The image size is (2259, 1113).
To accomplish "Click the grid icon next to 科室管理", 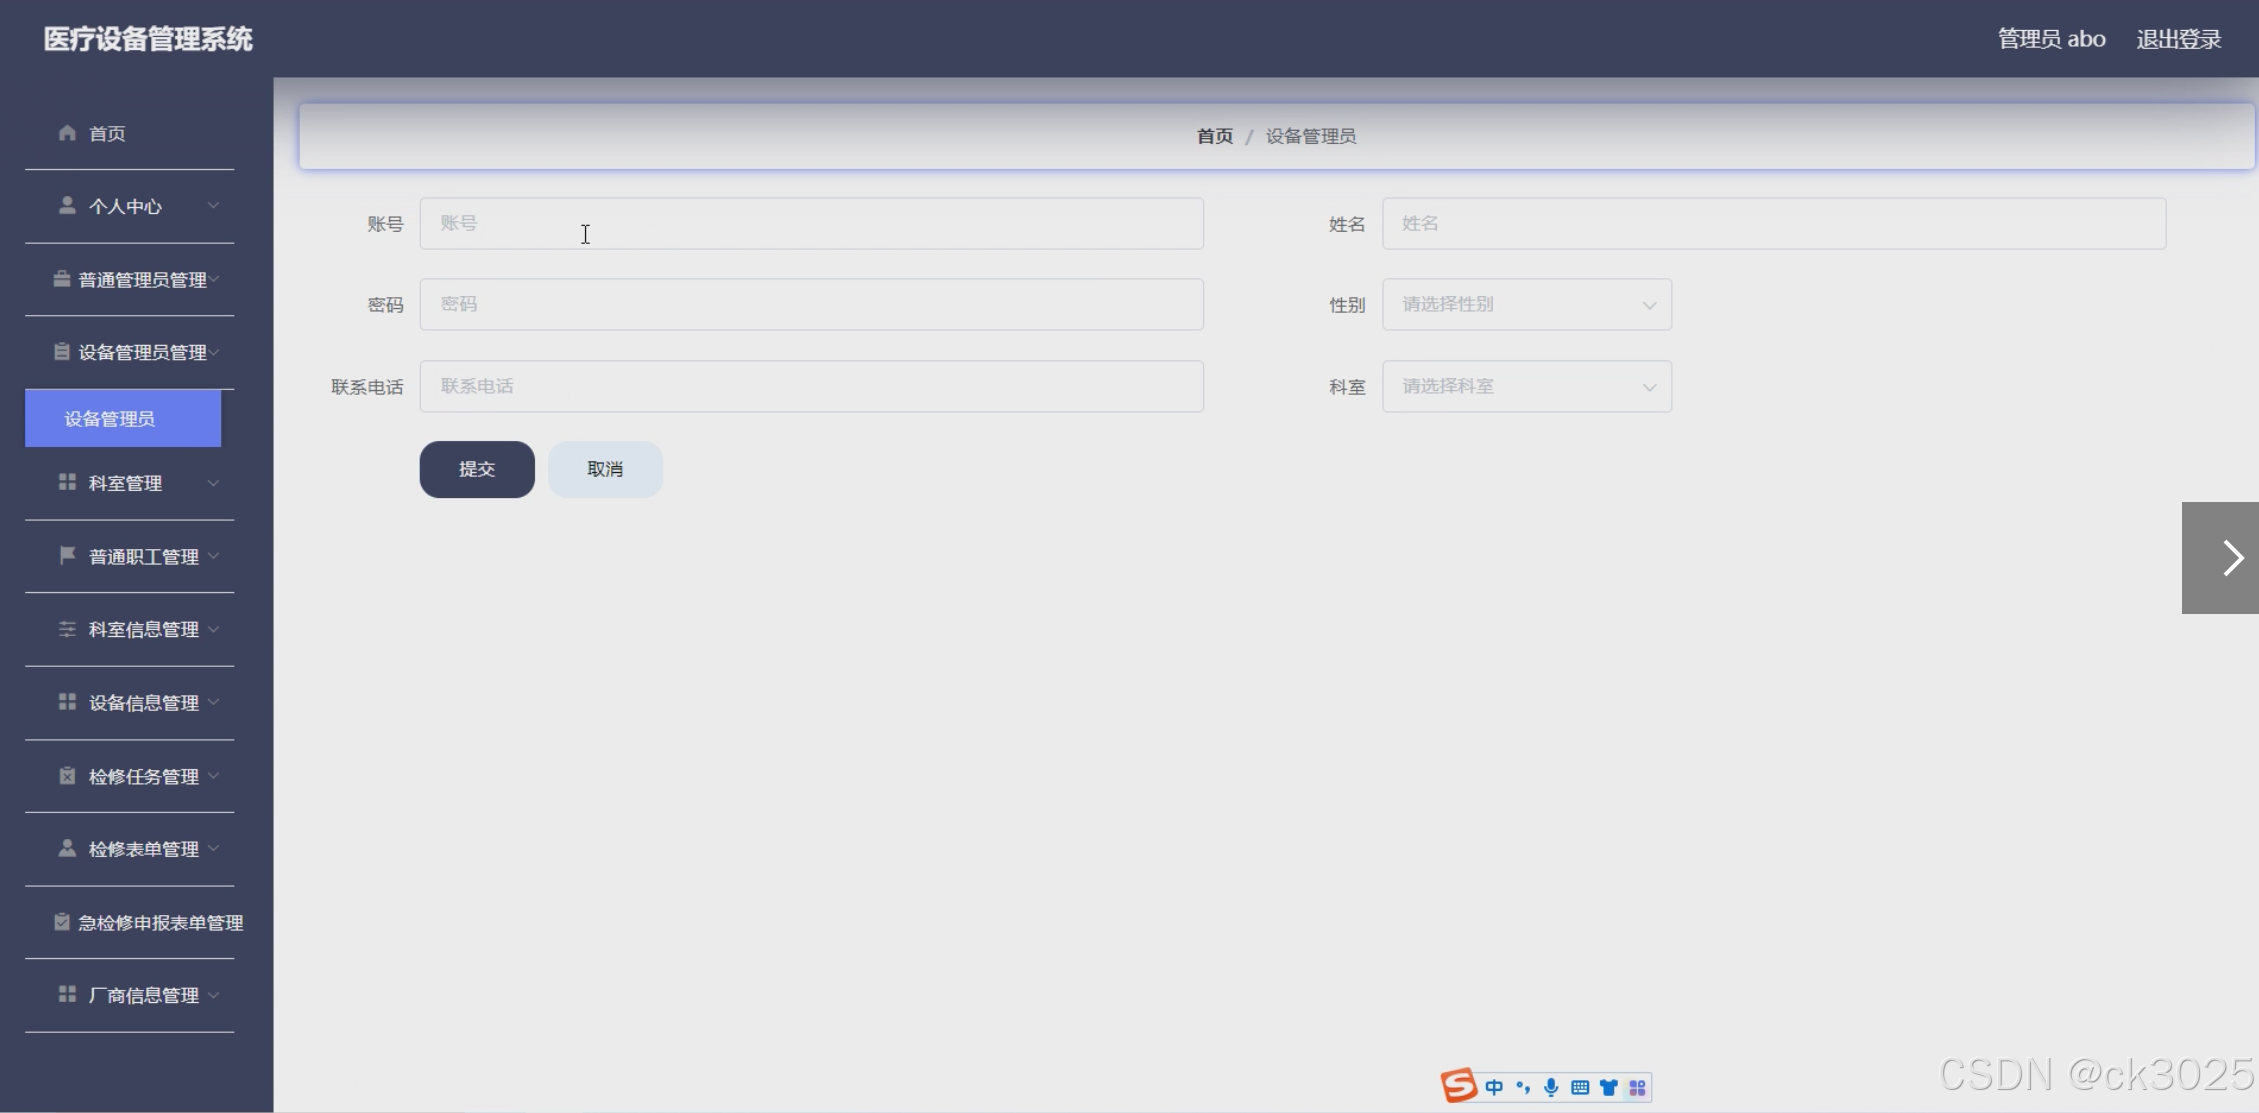I will coord(67,482).
